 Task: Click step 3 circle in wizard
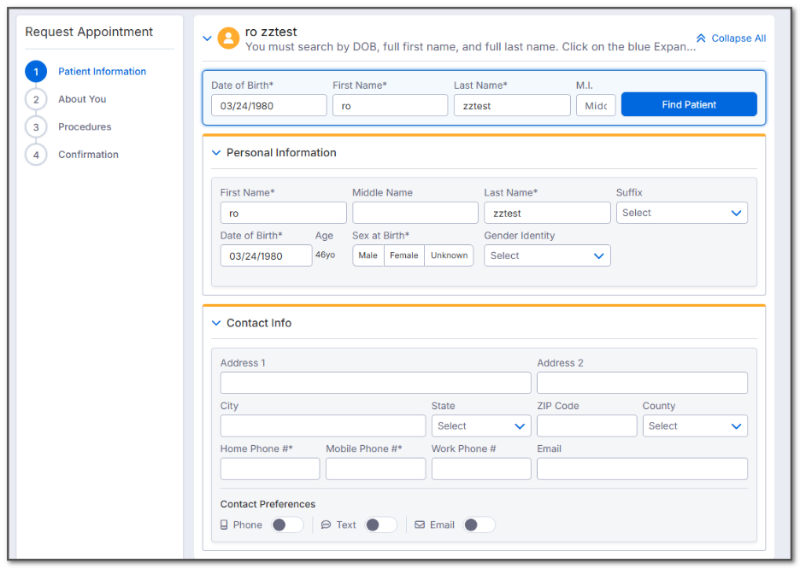click(x=36, y=127)
